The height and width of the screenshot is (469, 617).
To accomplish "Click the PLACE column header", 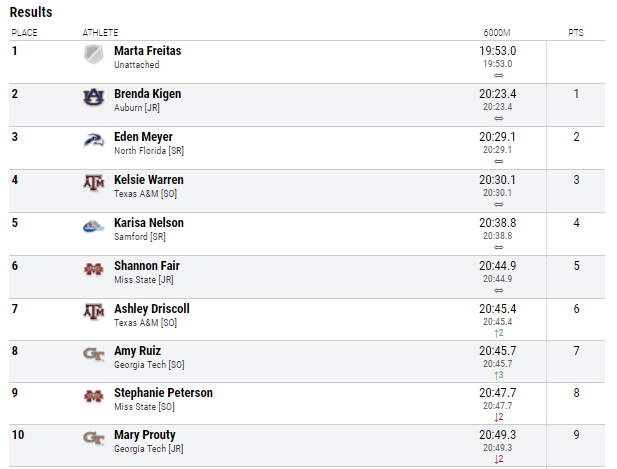I will 24,33.
